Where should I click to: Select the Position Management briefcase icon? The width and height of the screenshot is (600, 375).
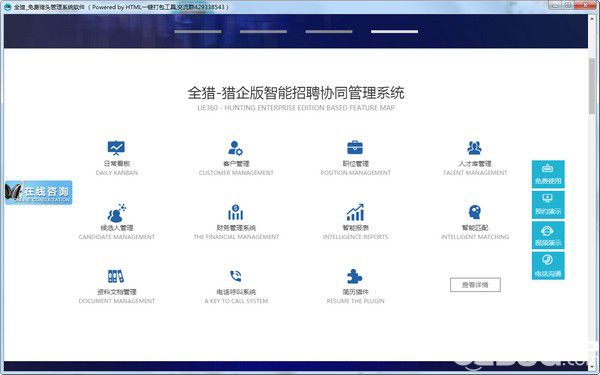point(355,147)
